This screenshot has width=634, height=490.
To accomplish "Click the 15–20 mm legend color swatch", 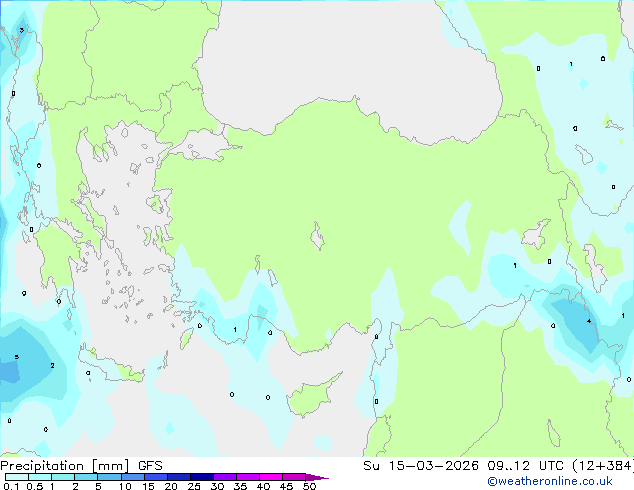I will [155, 477].
